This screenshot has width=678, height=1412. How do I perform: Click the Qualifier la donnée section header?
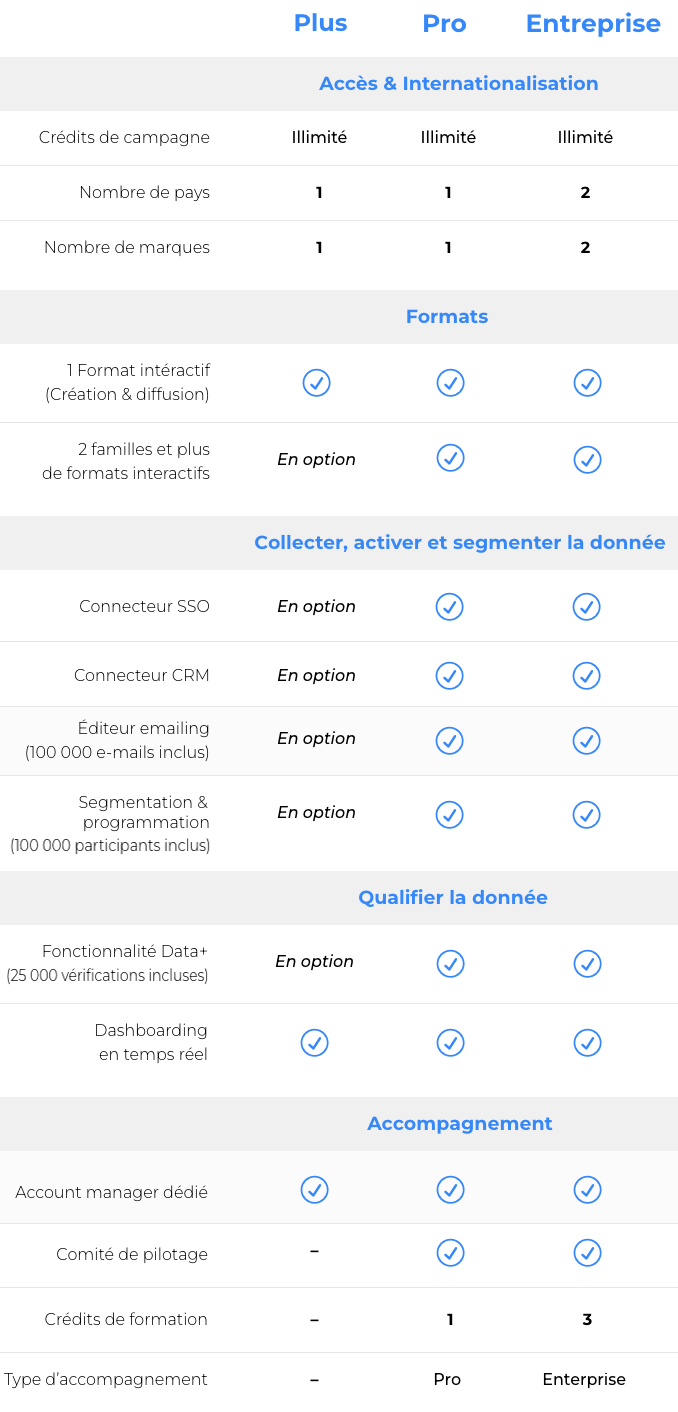point(453,898)
